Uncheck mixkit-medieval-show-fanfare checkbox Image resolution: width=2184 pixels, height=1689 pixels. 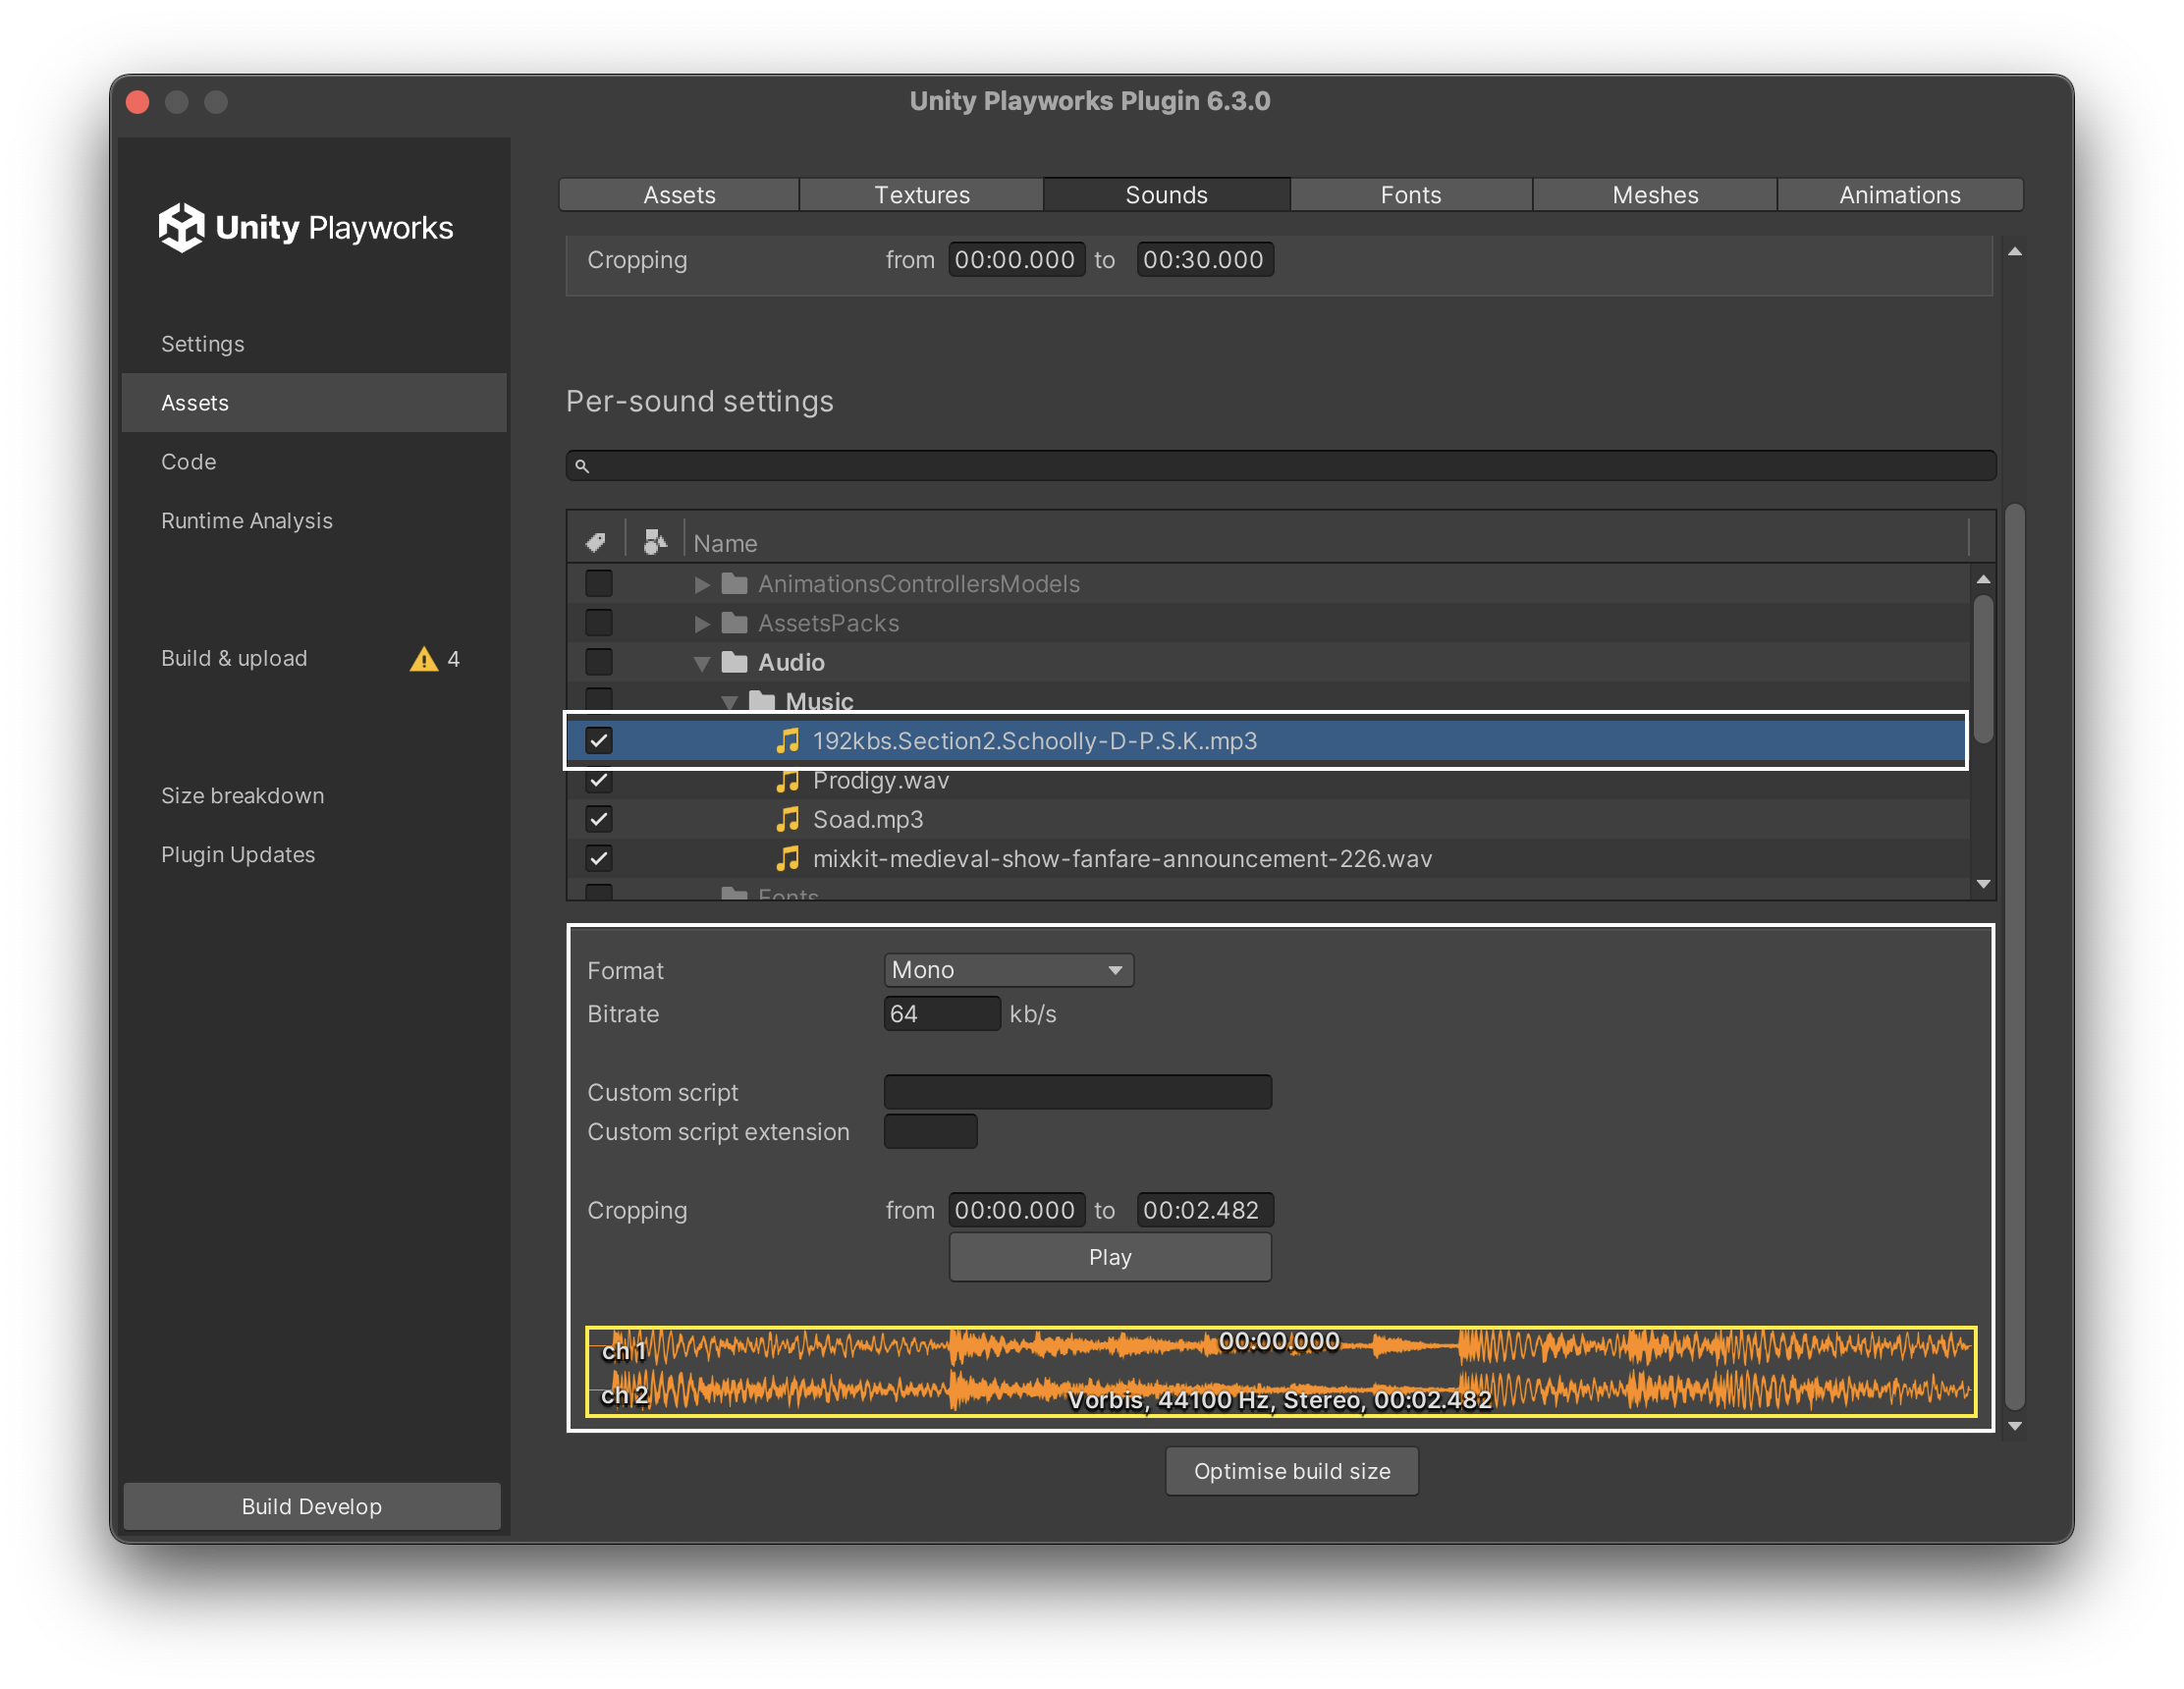[599, 858]
